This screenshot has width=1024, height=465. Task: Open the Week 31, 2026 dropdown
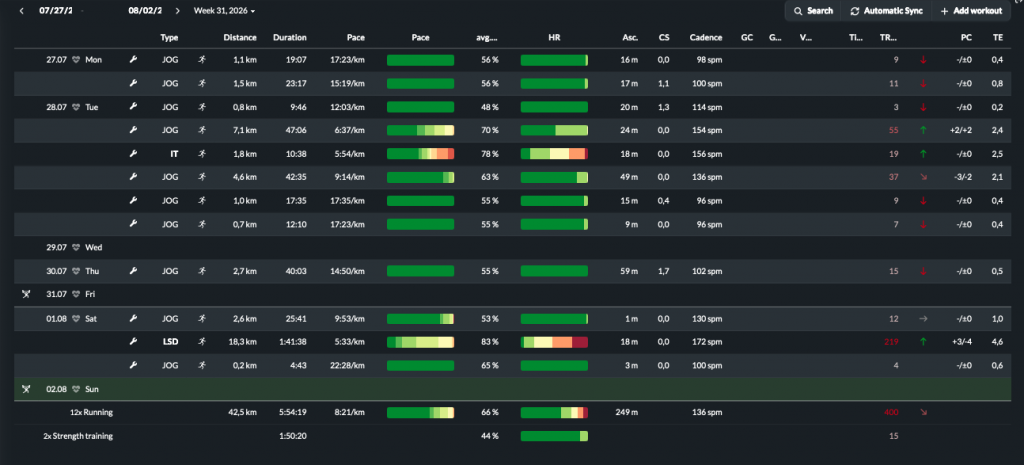pyautogui.click(x=224, y=11)
